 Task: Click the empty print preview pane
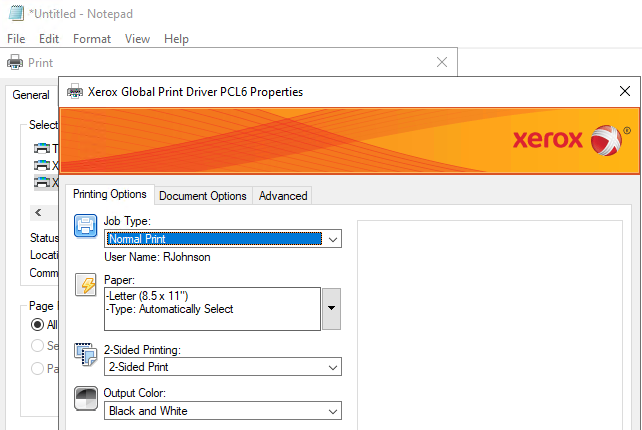(490, 325)
